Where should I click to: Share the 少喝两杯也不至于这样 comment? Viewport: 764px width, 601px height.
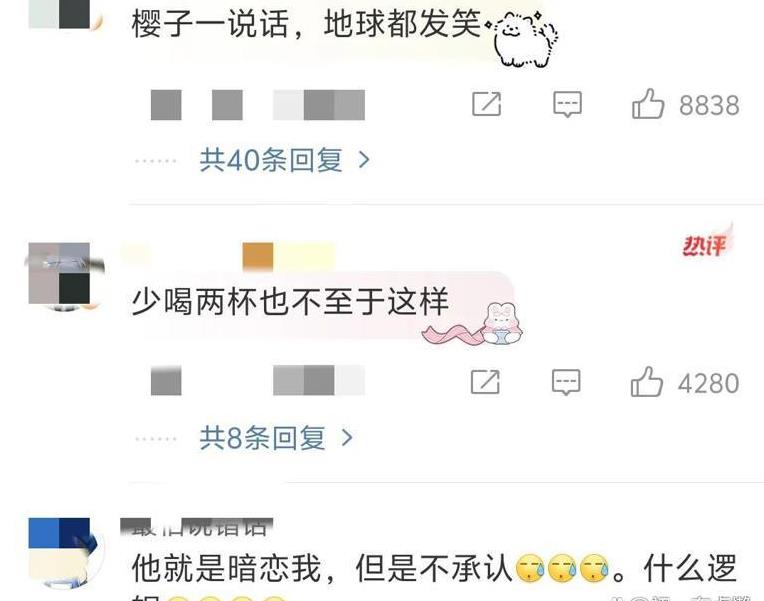pos(485,382)
